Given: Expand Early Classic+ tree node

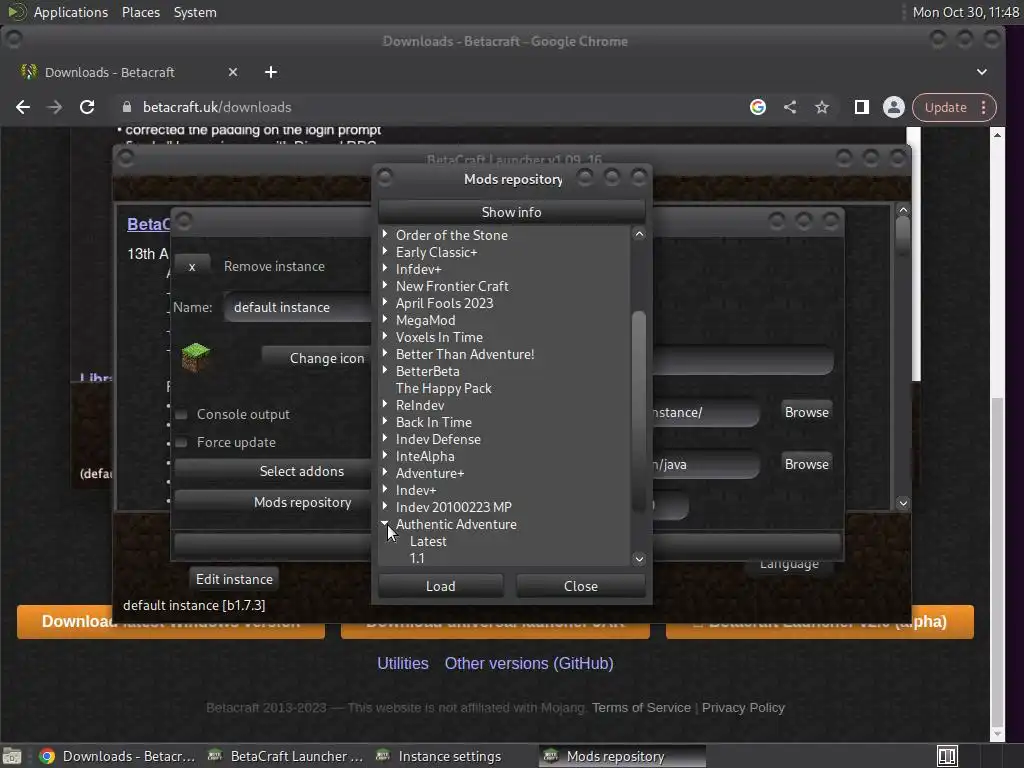Looking at the screenshot, I should click(385, 251).
